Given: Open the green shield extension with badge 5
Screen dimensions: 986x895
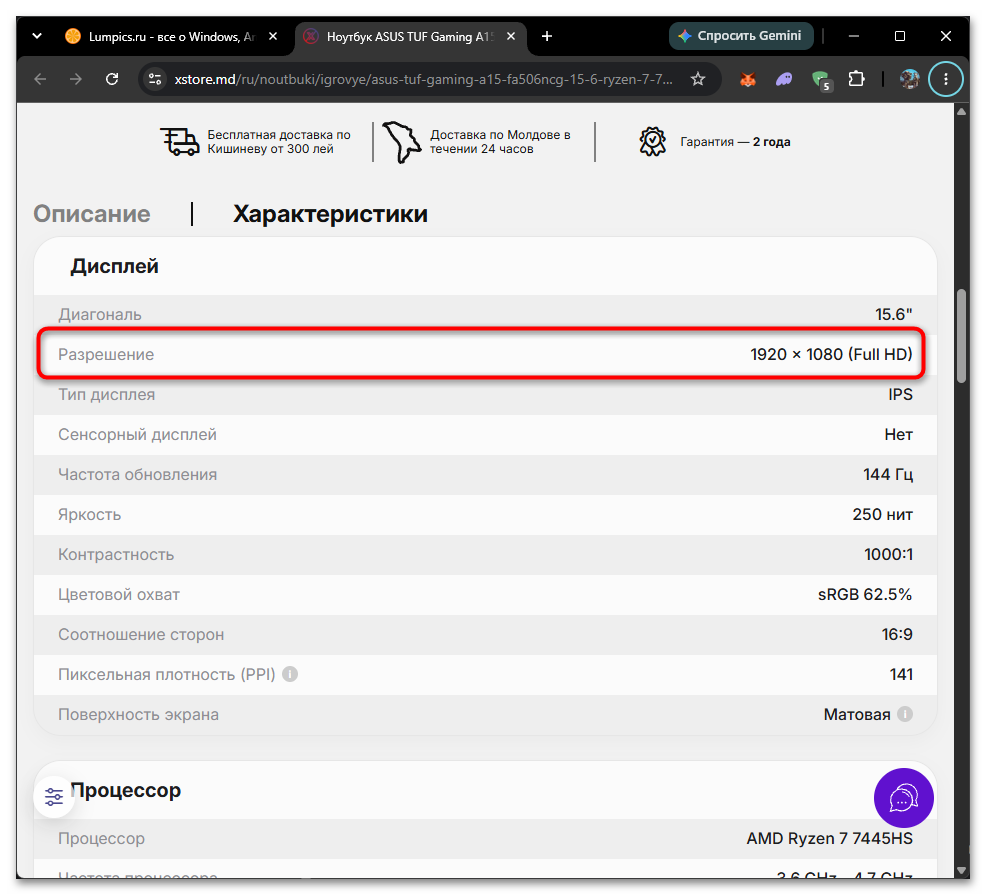Looking at the screenshot, I should pos(821,80).
